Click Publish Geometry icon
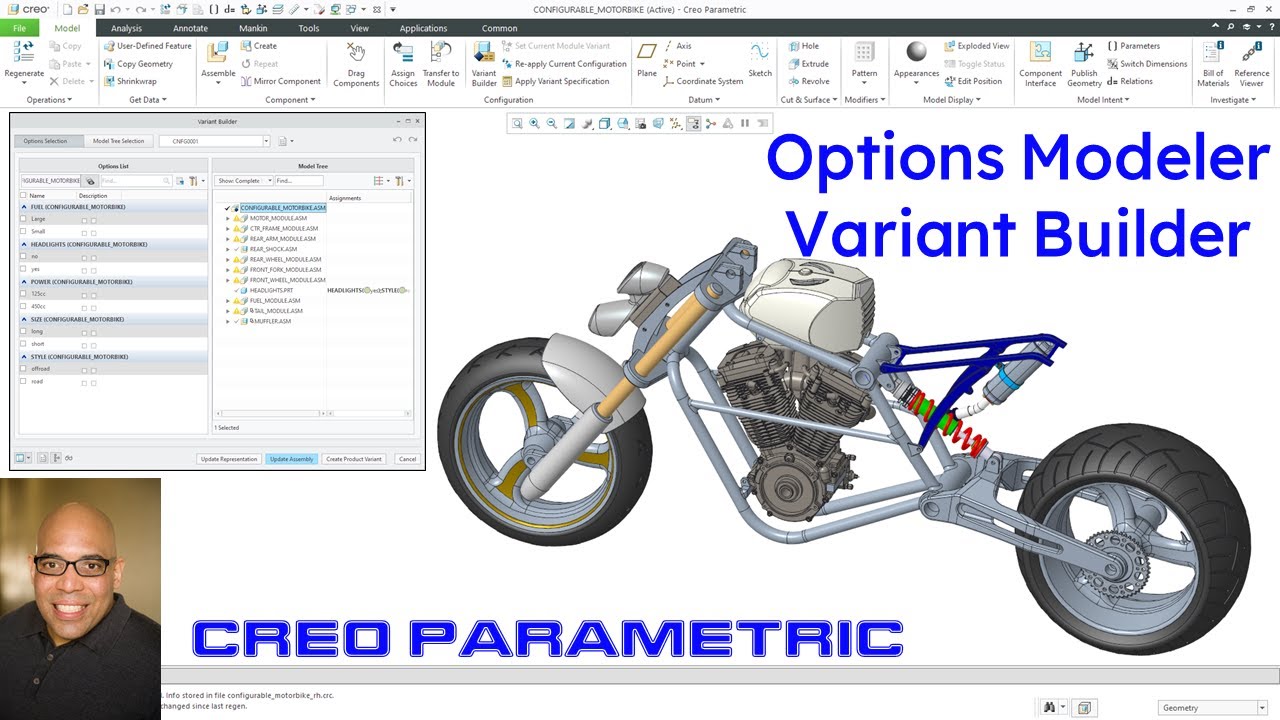 1084,52
